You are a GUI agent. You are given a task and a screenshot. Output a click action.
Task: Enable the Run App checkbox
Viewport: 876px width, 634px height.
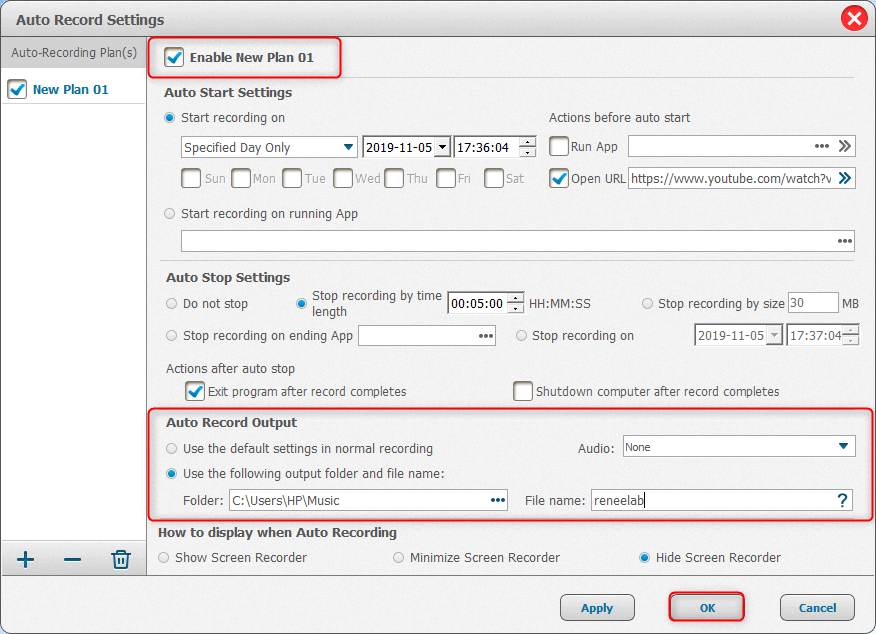(559, 146)
